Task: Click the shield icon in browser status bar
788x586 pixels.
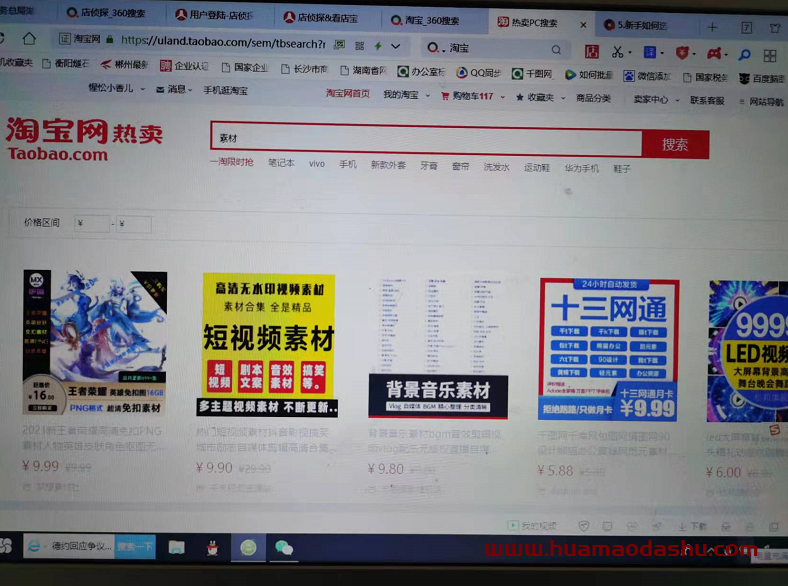Action: point(583,526)
